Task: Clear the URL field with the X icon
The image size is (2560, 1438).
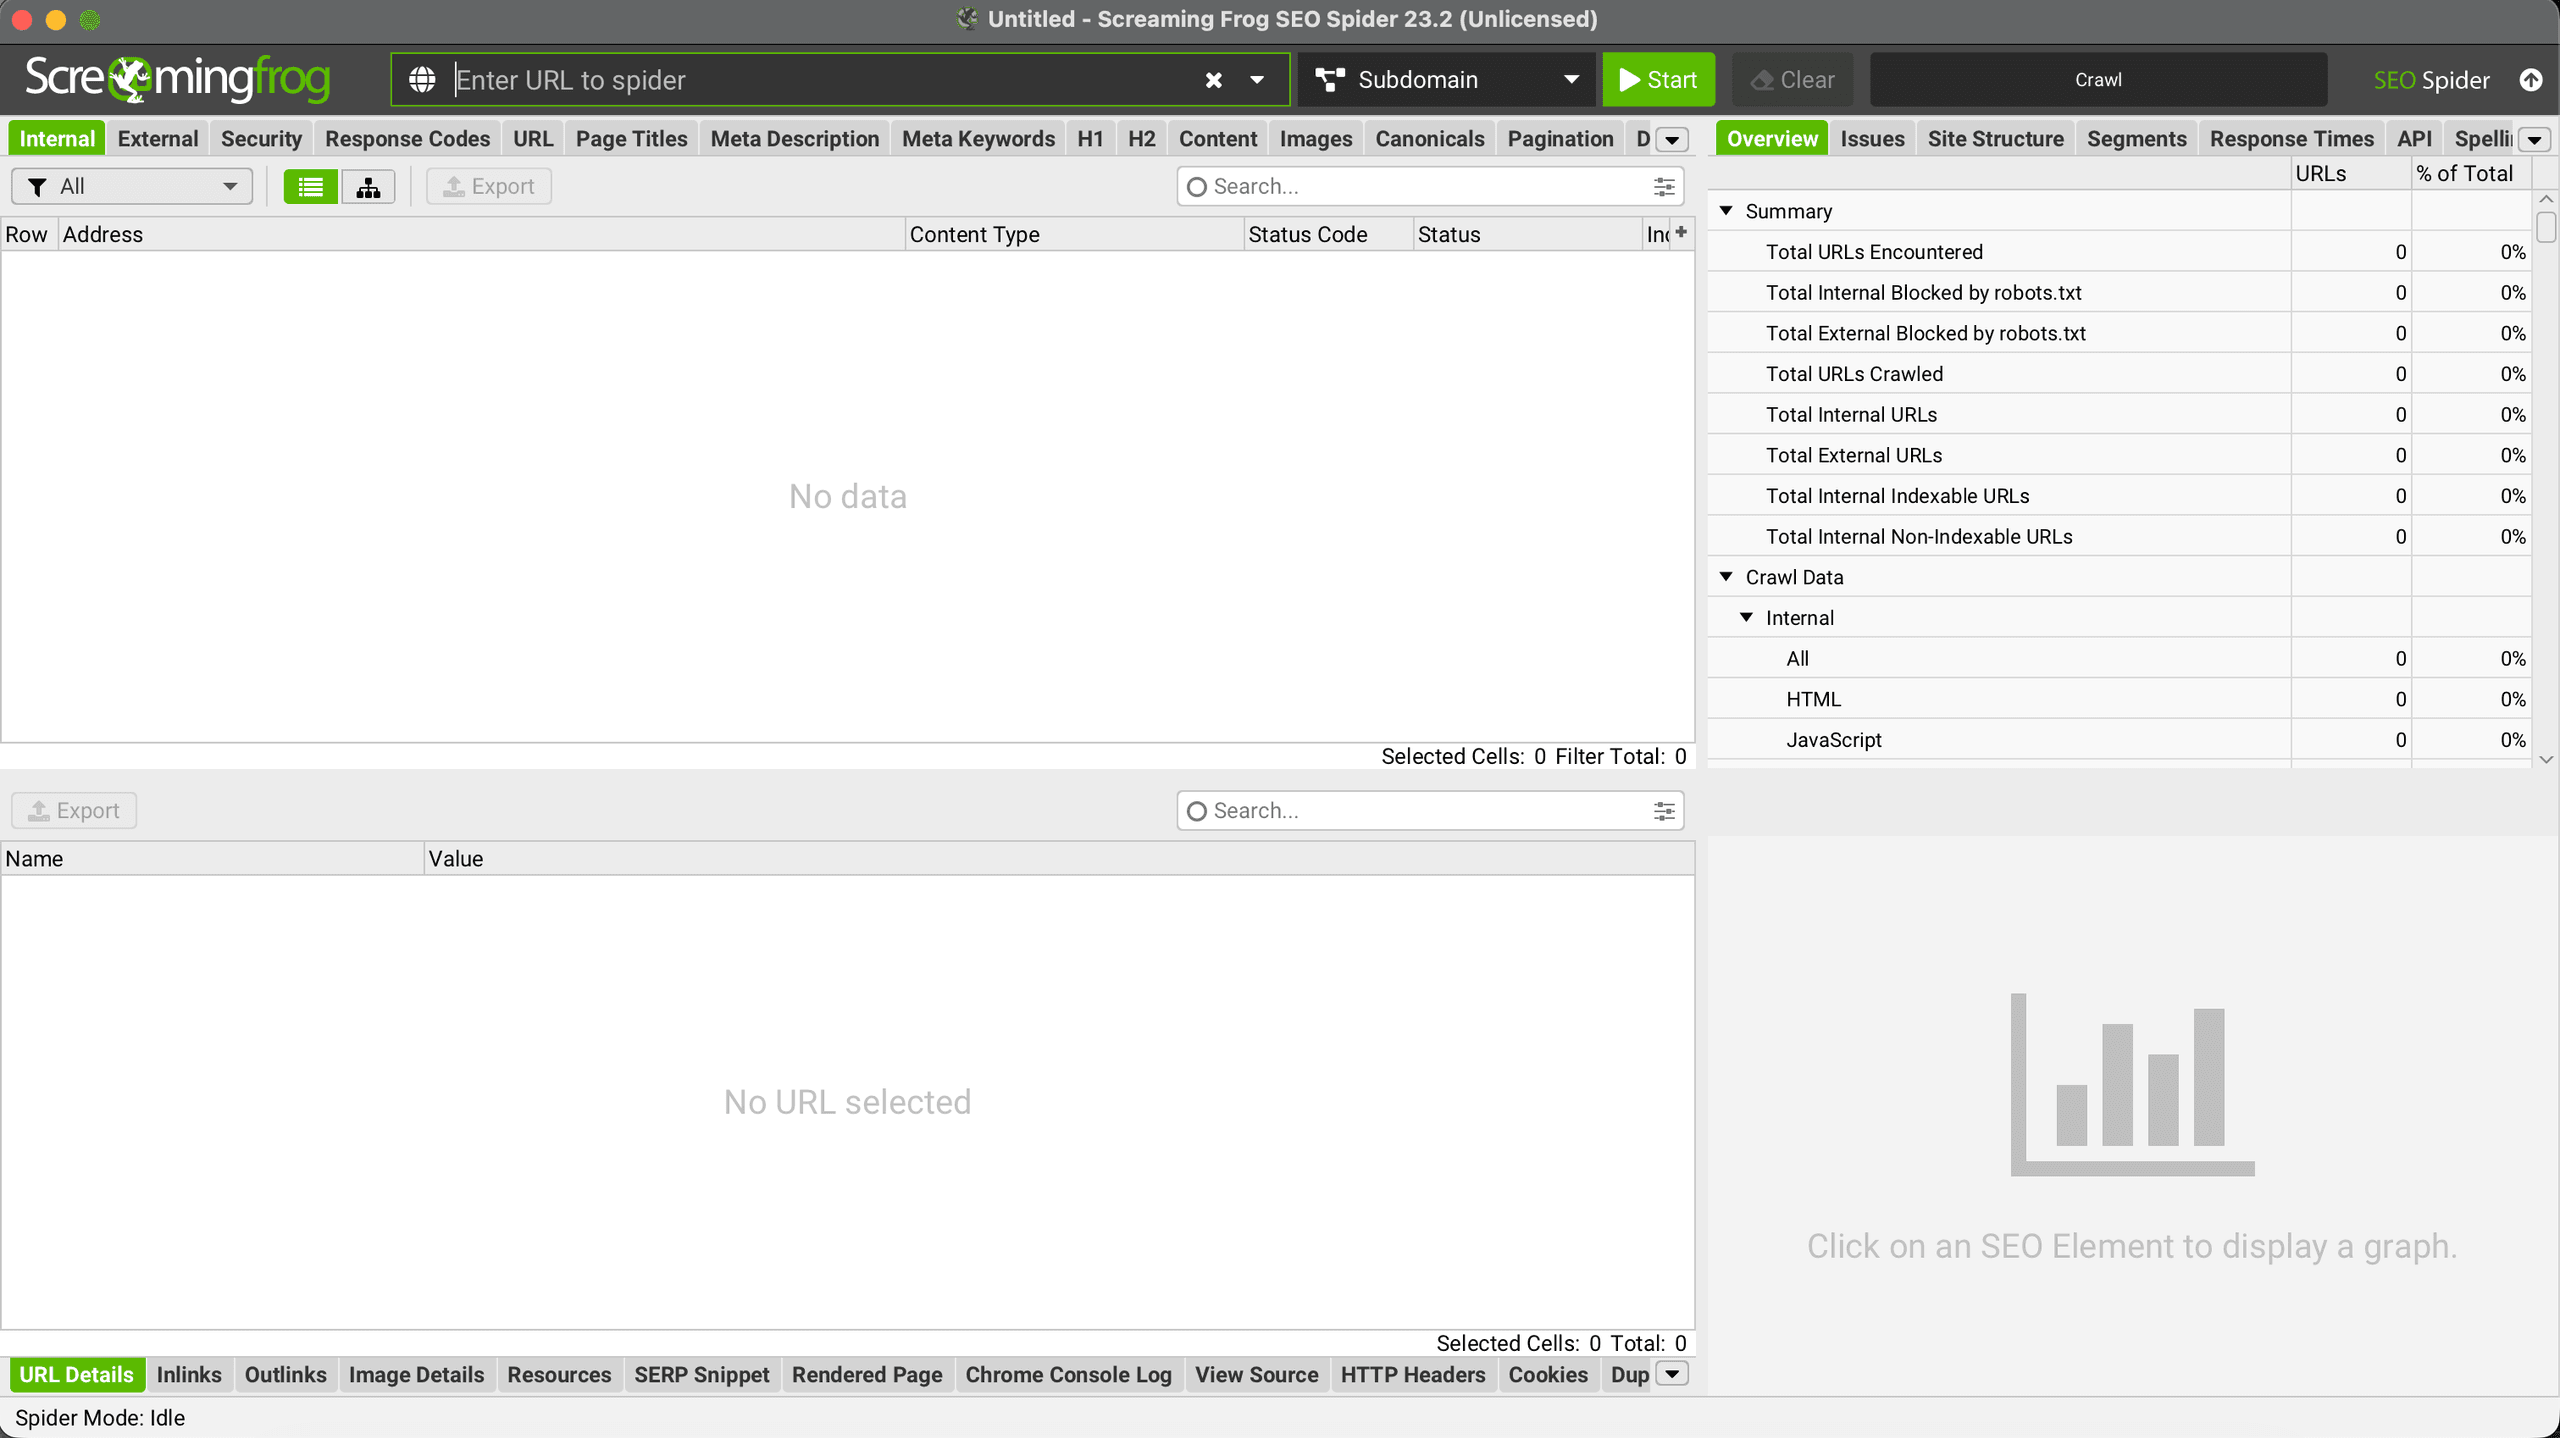Action: (1213, 80)
